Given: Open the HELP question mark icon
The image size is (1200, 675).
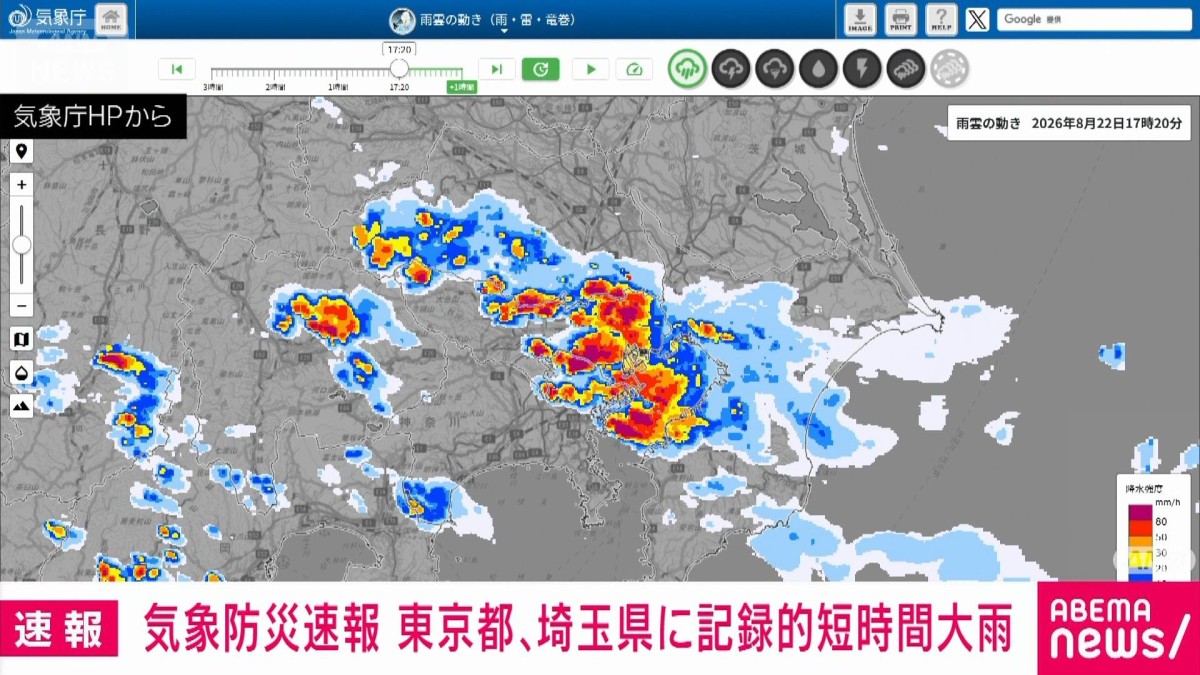Looking at the screenshot, I should [x=941, y=19].
